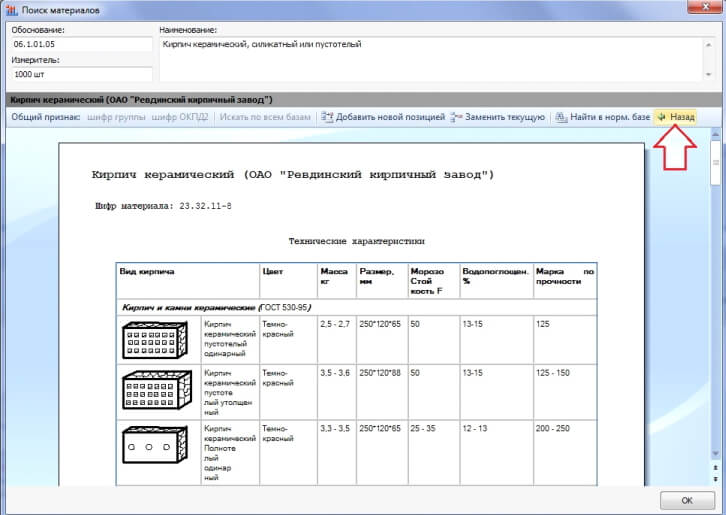The image size is (726, 515).
Task: Close the Поиск материалов window
Action: coord(705,6)
